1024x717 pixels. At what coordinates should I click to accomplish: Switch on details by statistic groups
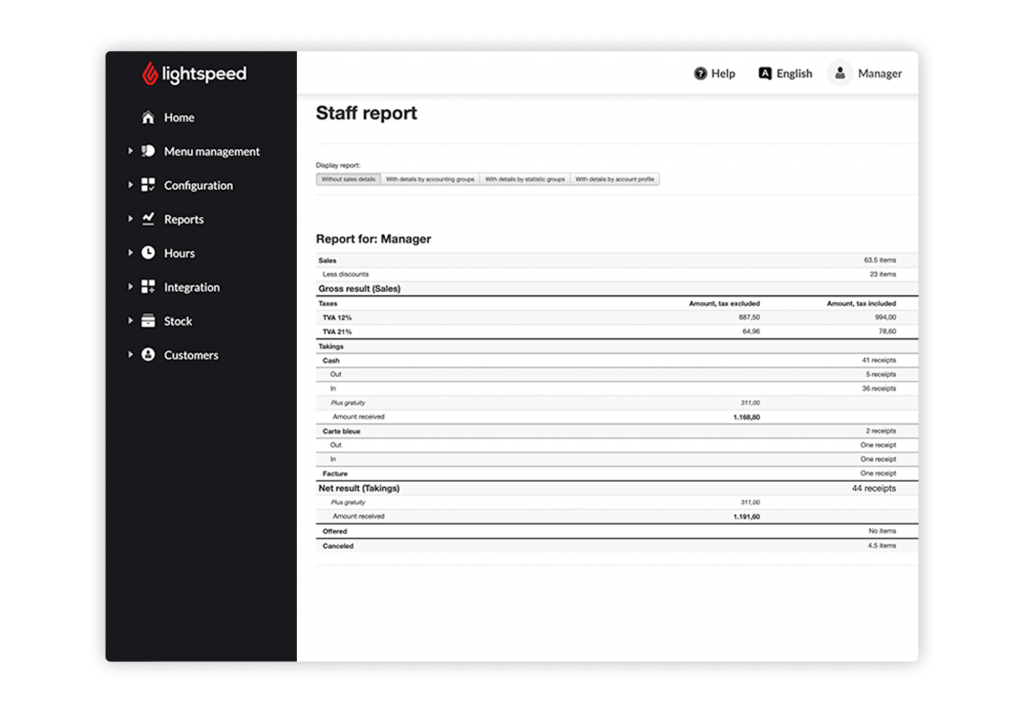(525, 179)
